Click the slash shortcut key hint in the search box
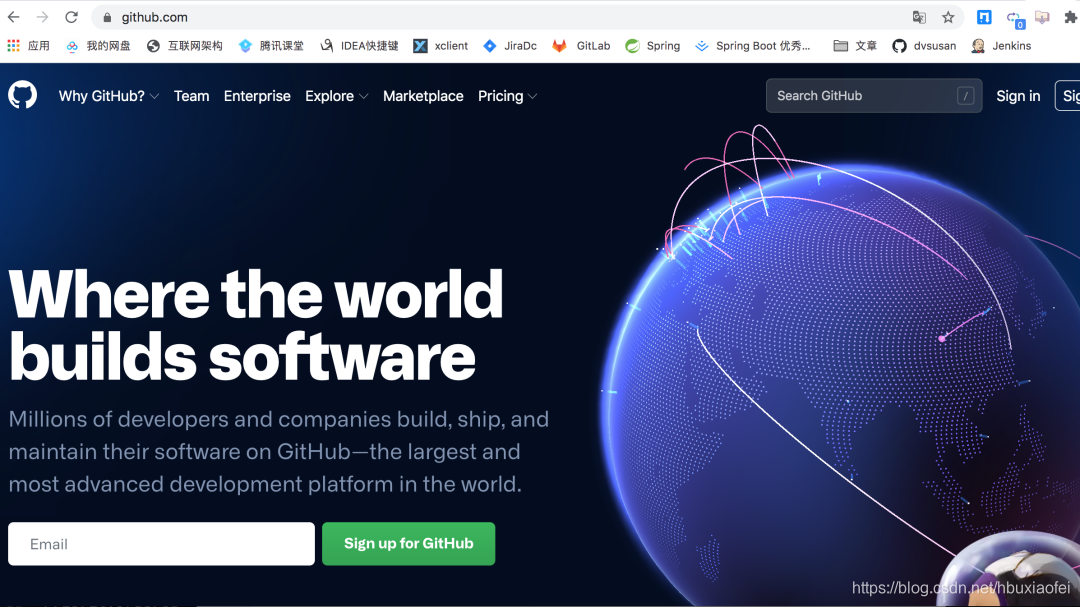1080x607 pixels. point(965,96)
